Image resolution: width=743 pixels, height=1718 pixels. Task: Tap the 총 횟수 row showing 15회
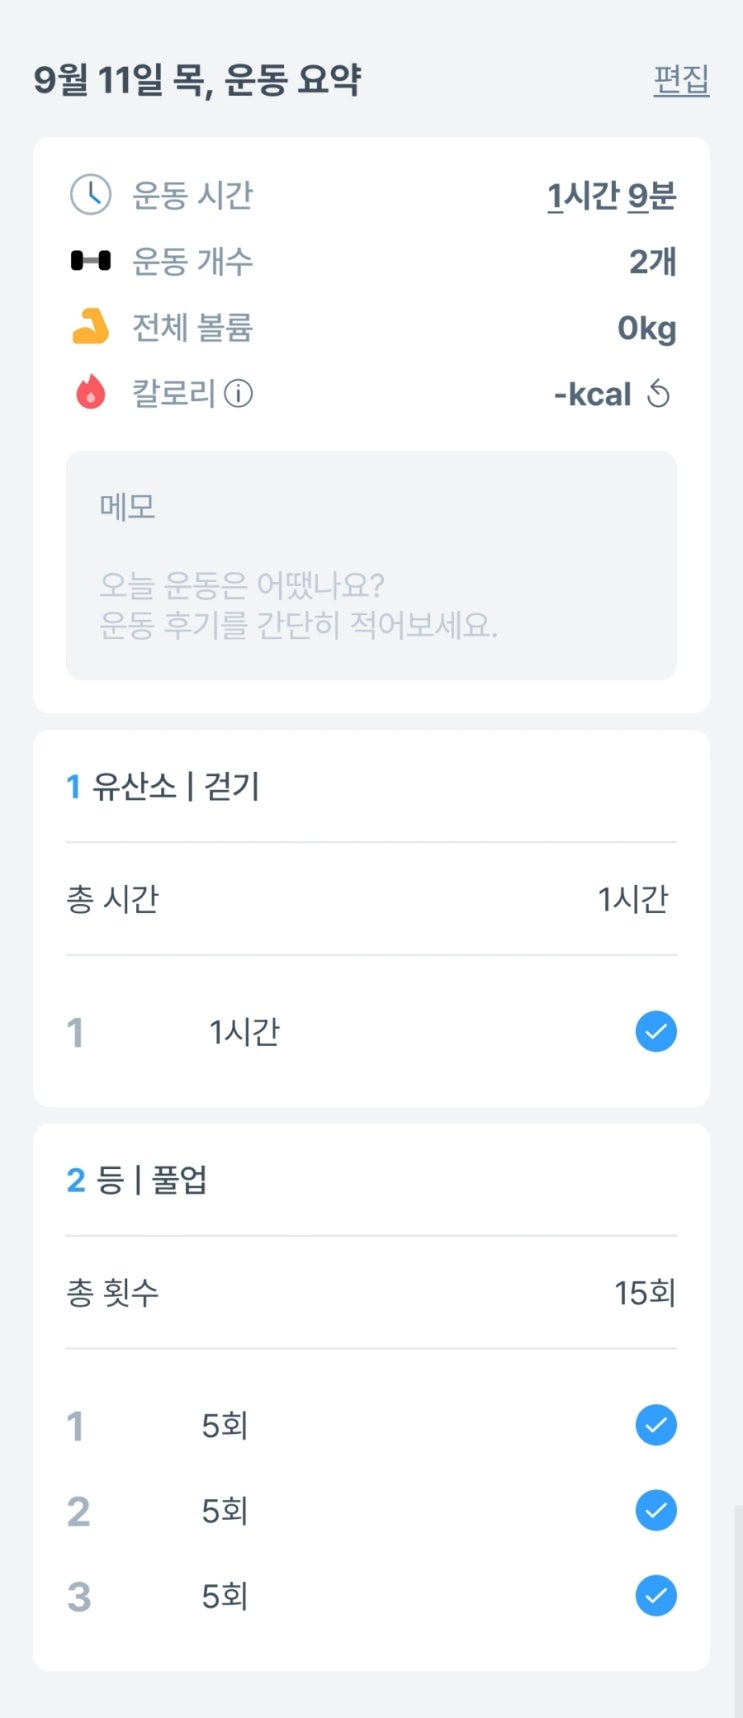(x=371, y=1293)
